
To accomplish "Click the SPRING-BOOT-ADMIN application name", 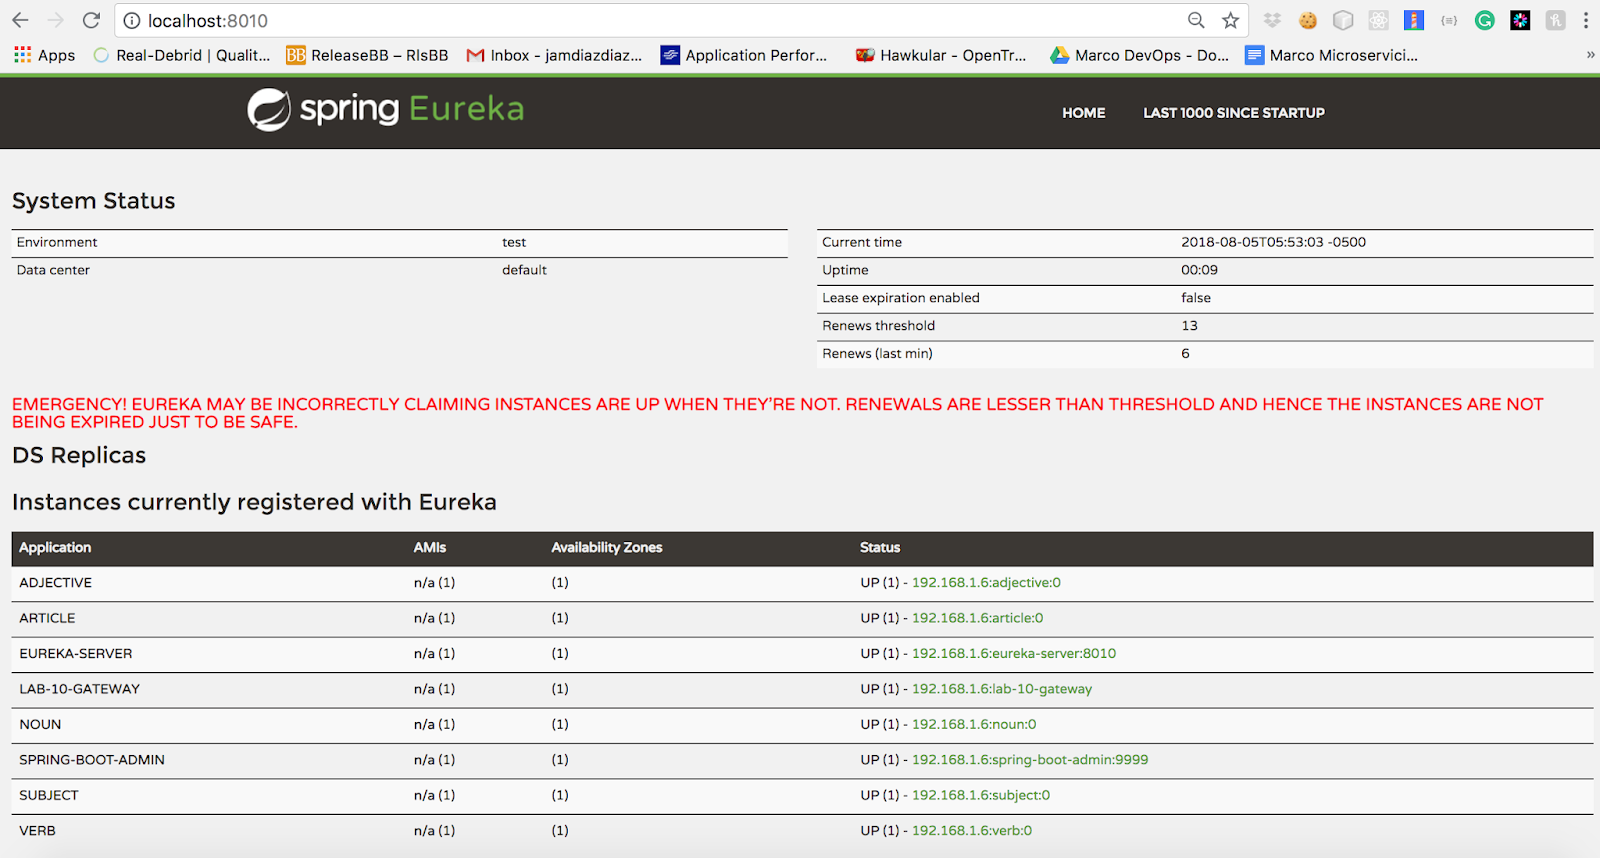I will (92, 760).
